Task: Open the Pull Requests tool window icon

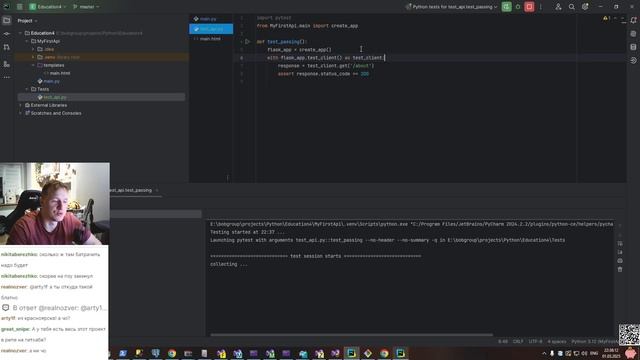Action: coord(7,47)
